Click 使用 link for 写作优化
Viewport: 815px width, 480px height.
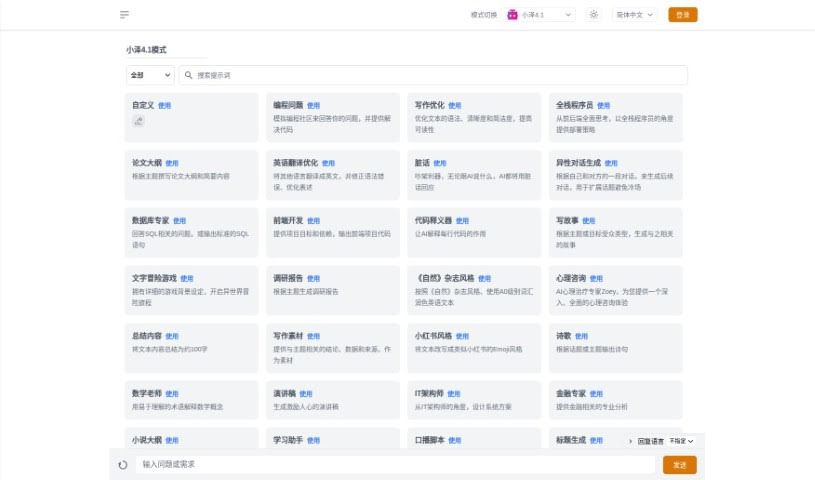(x=455, y=106)
